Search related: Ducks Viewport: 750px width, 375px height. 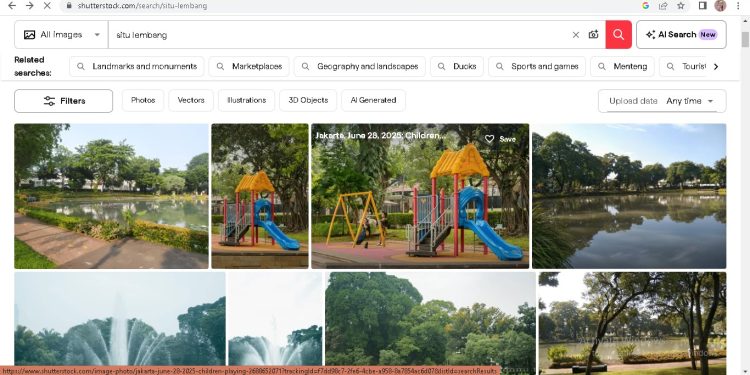tap(457, 66)
